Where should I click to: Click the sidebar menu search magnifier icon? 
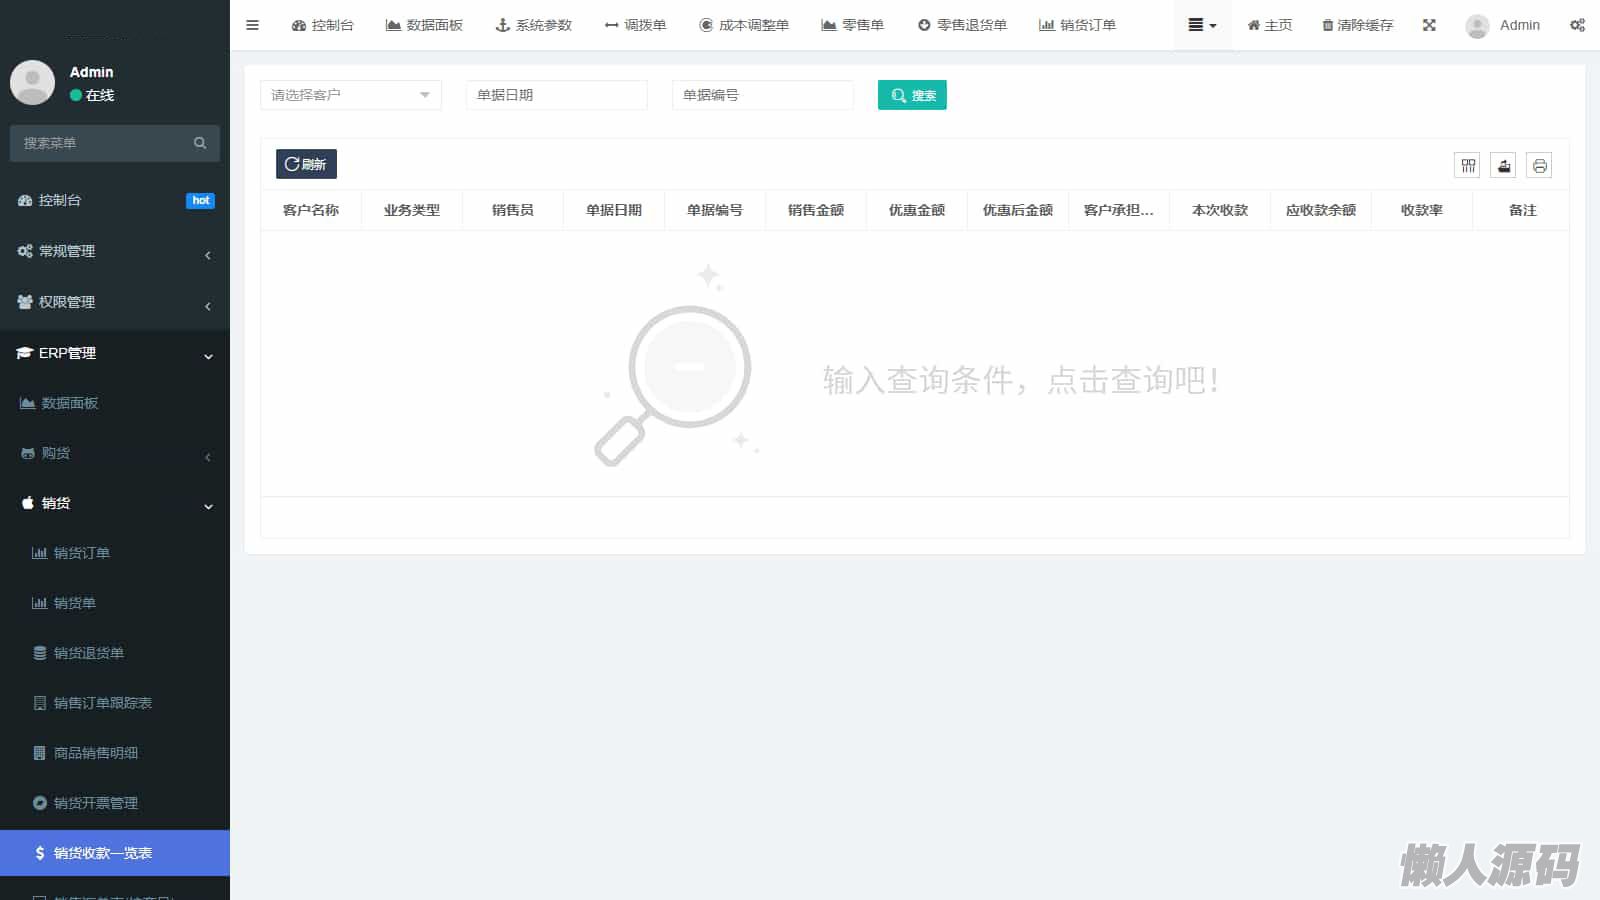[200, 143]
